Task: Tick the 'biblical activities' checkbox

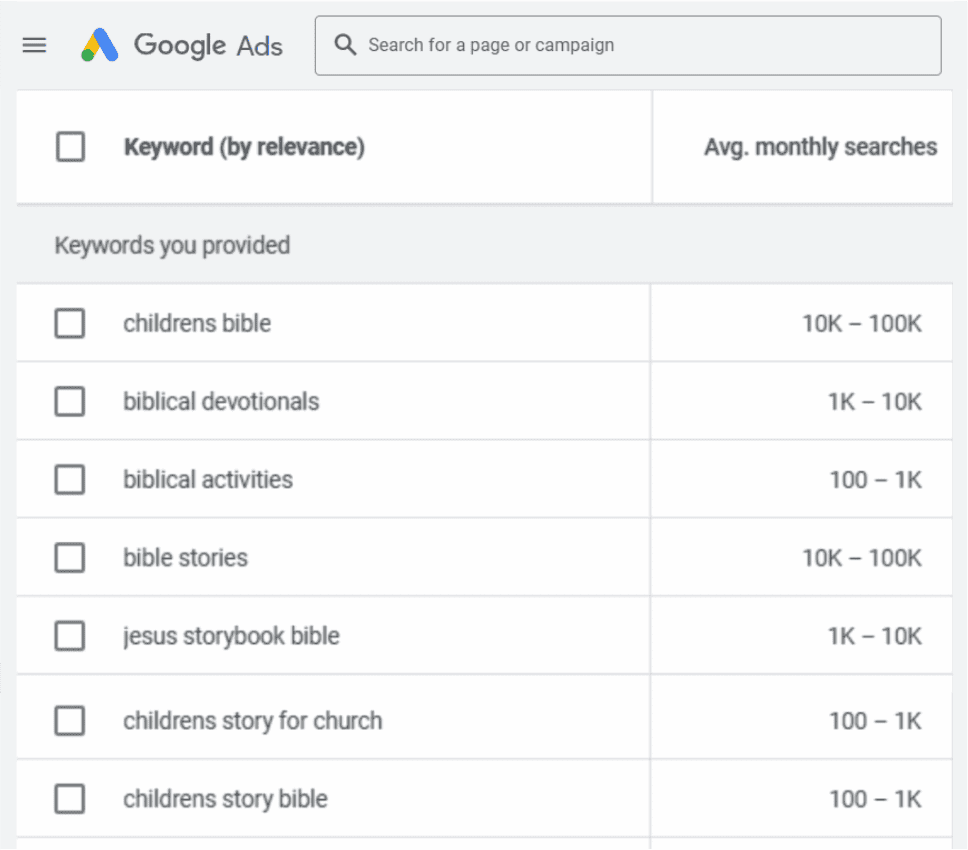Action: (70, 479)
